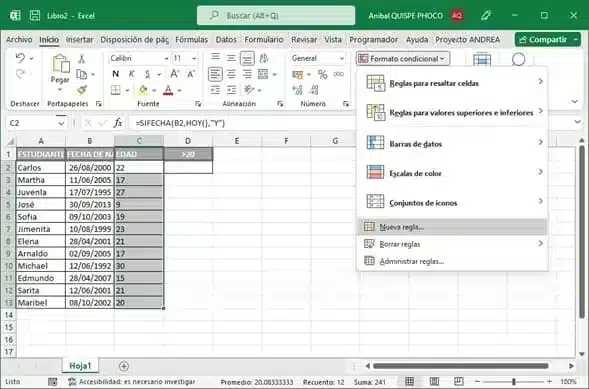Open Número group dialog launcher
The width and height of the screenshot is (589, 389).
346,104
